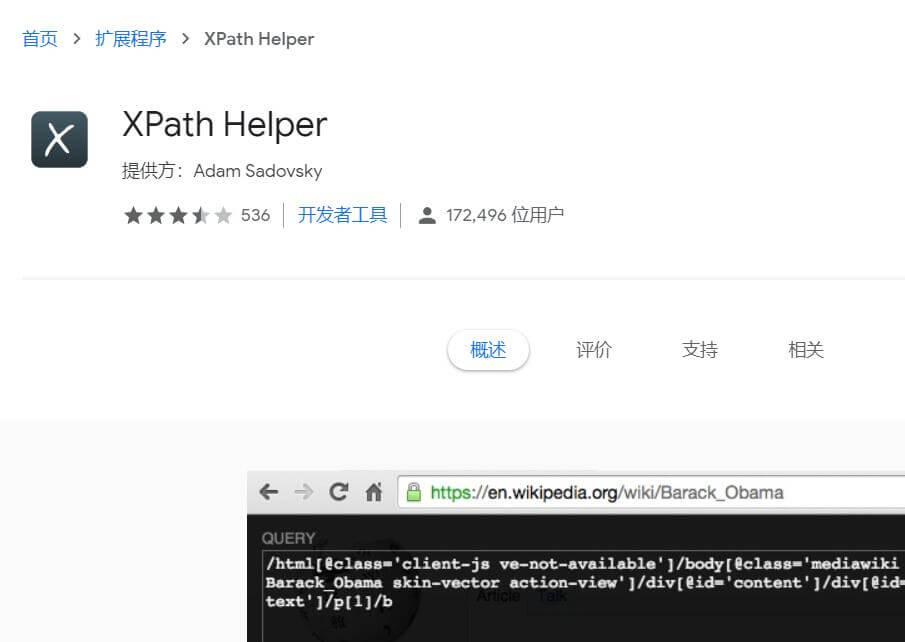Viewport: 905px width, 642px height.
Task: Click the star rating icons
Action: click(177, 215)
